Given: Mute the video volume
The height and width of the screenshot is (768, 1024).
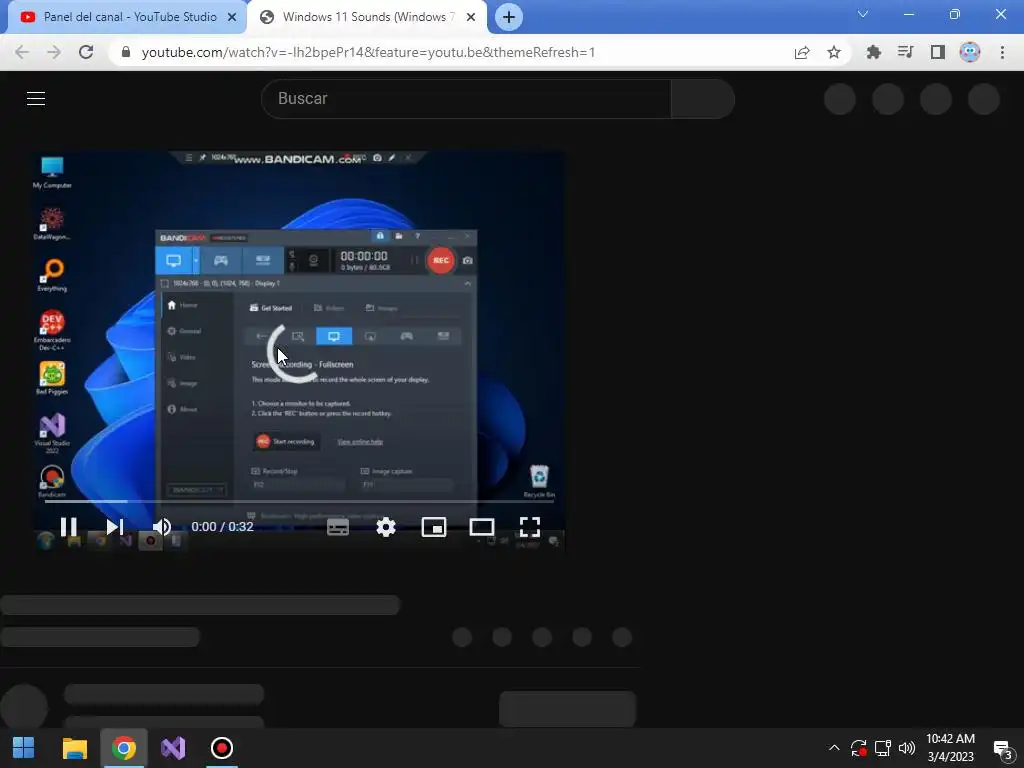Looking at the screenshot, I should pos(161,526).
